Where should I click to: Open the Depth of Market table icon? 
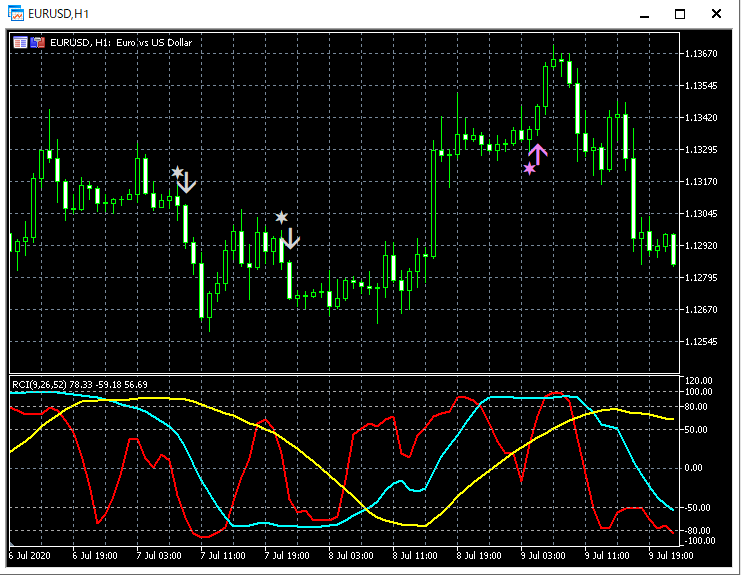pyautogui.click(x=20, y=43)
